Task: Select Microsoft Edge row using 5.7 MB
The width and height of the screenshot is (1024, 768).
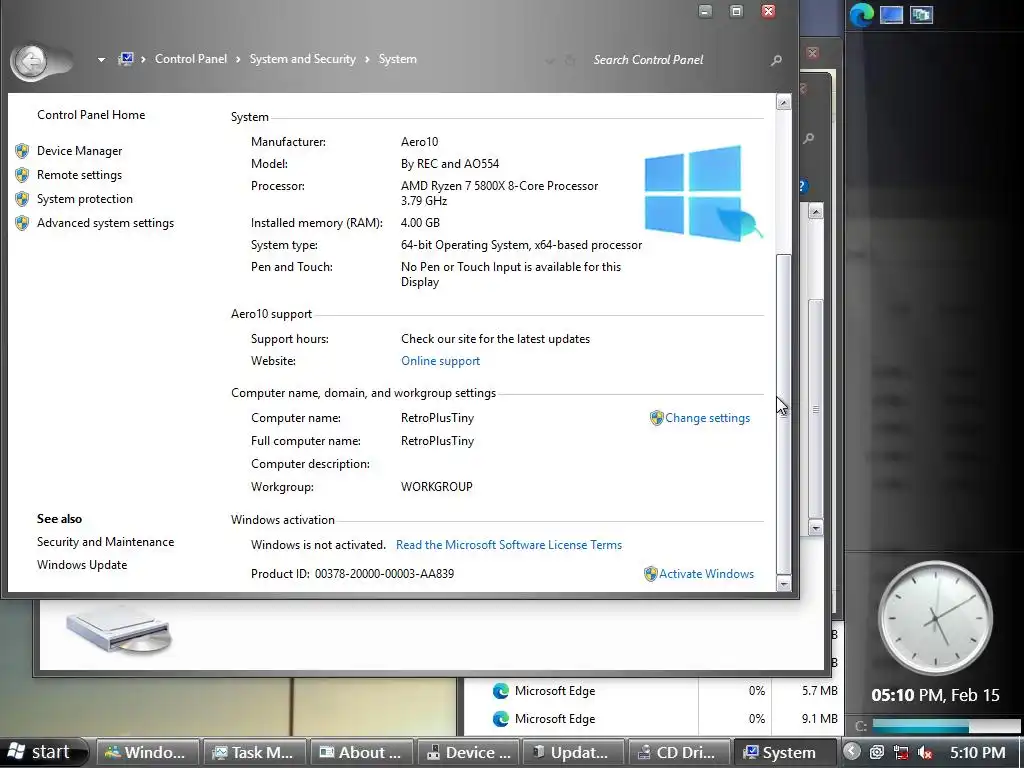Action: 653,691
